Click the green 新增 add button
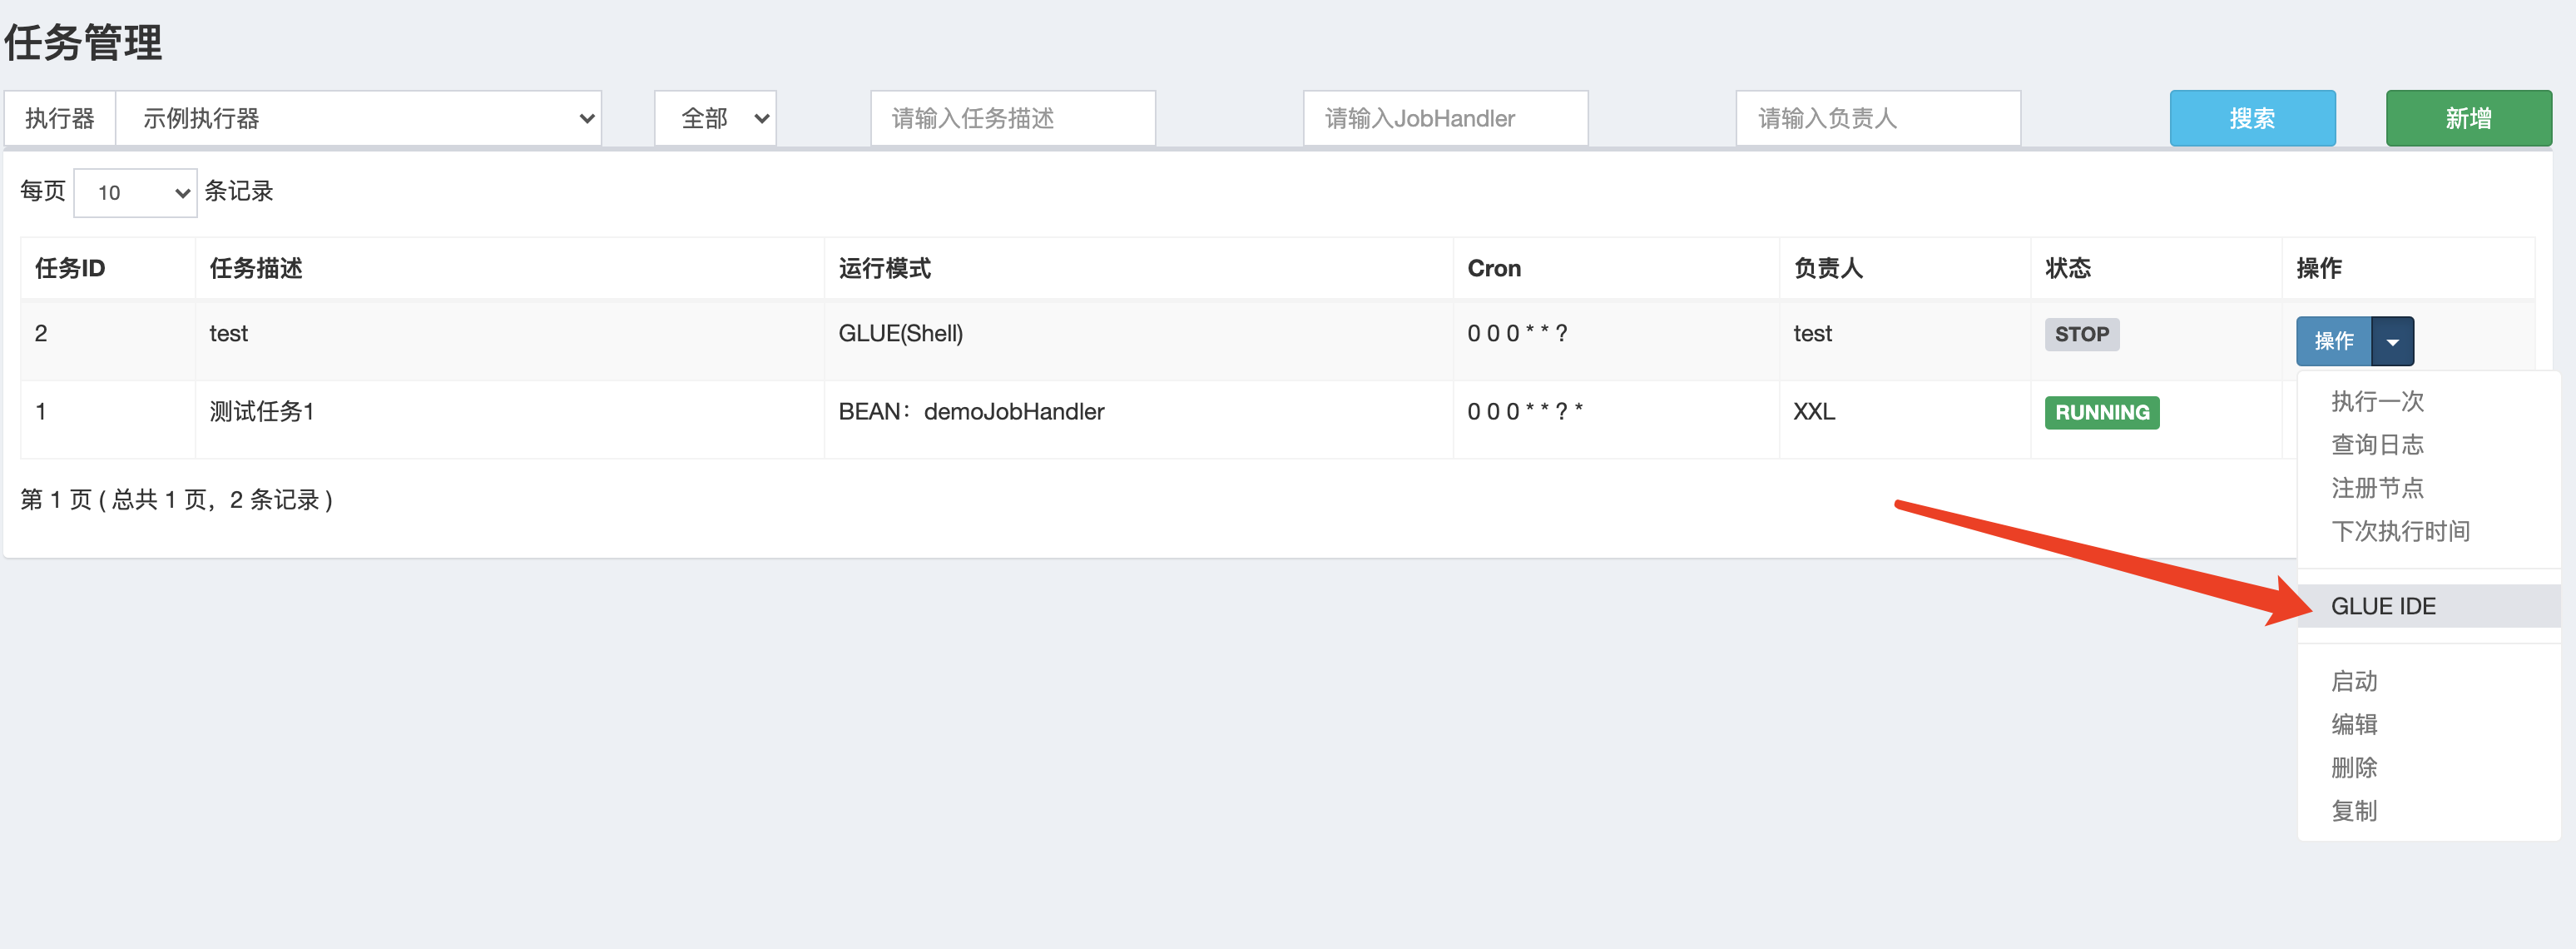 click(x=2467, y=118)
